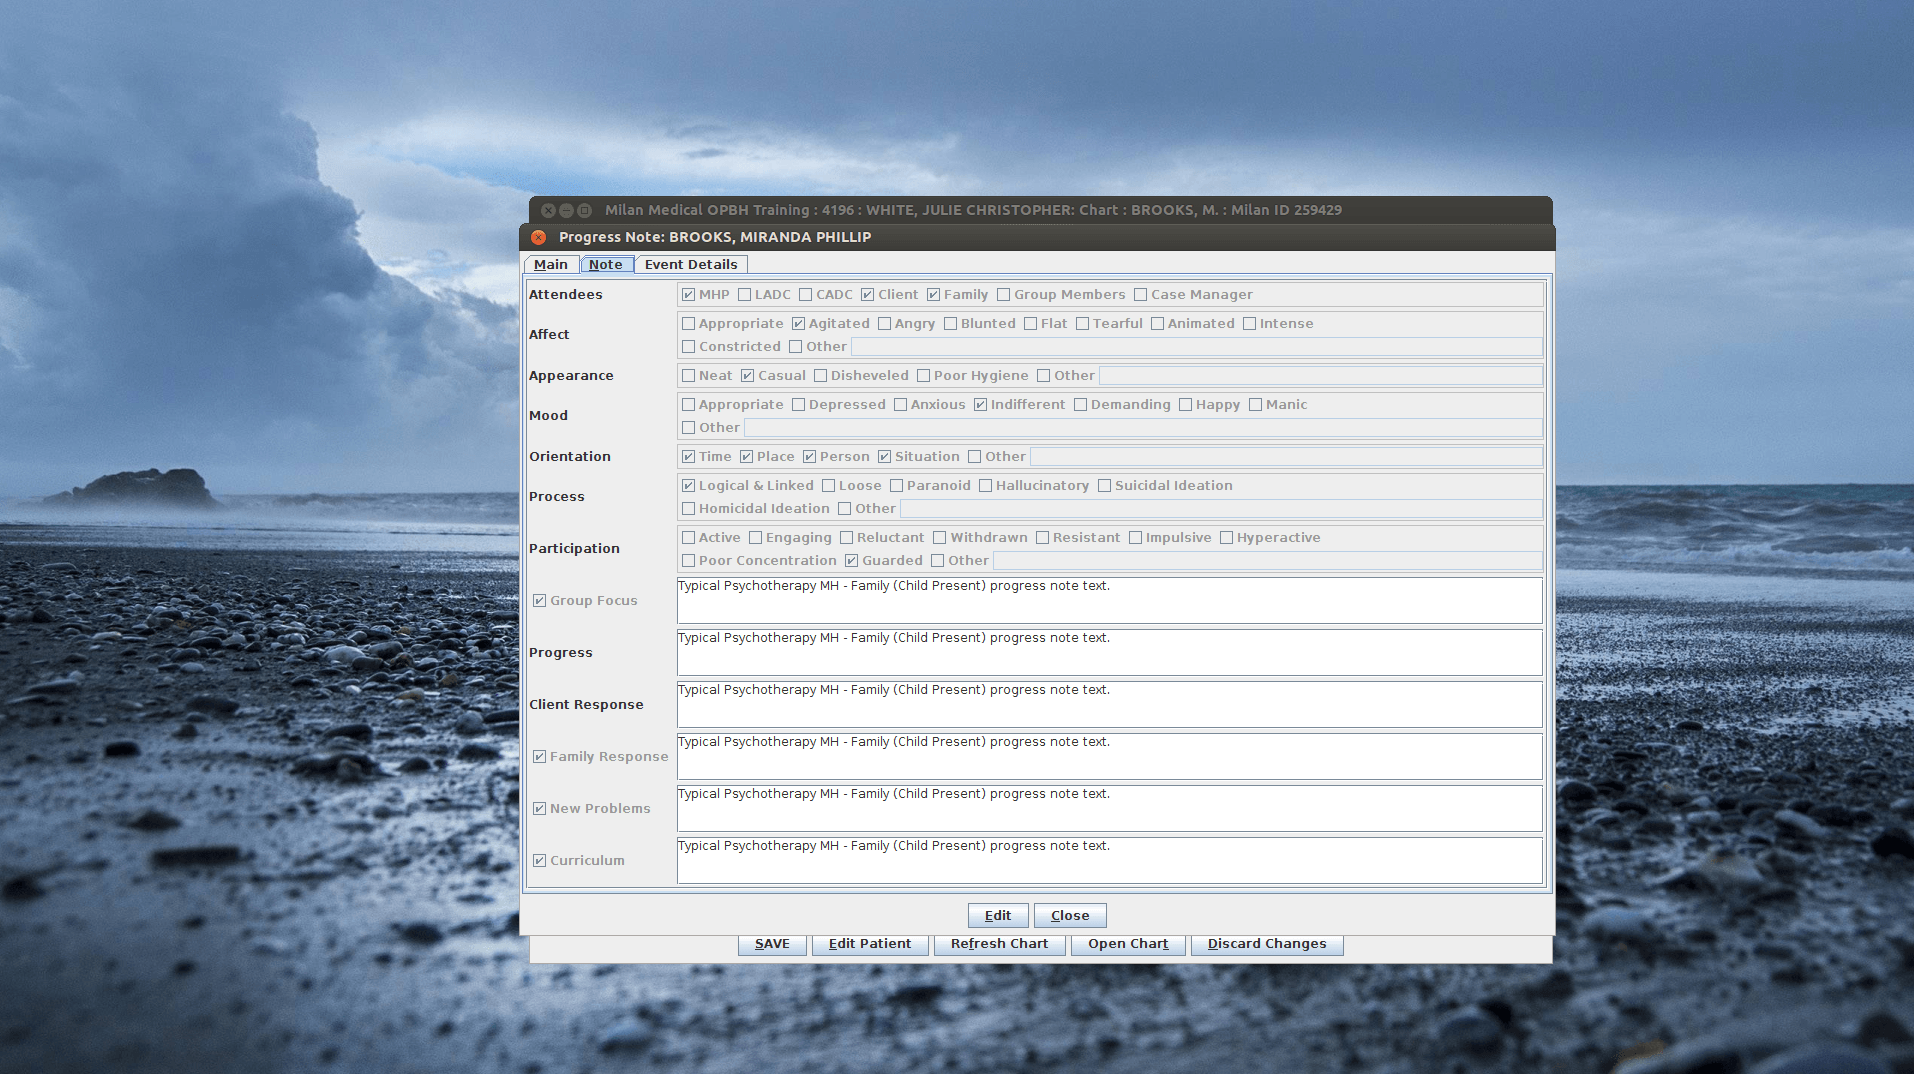
Task: Select the Note tab
Action: tap(606, 264)
